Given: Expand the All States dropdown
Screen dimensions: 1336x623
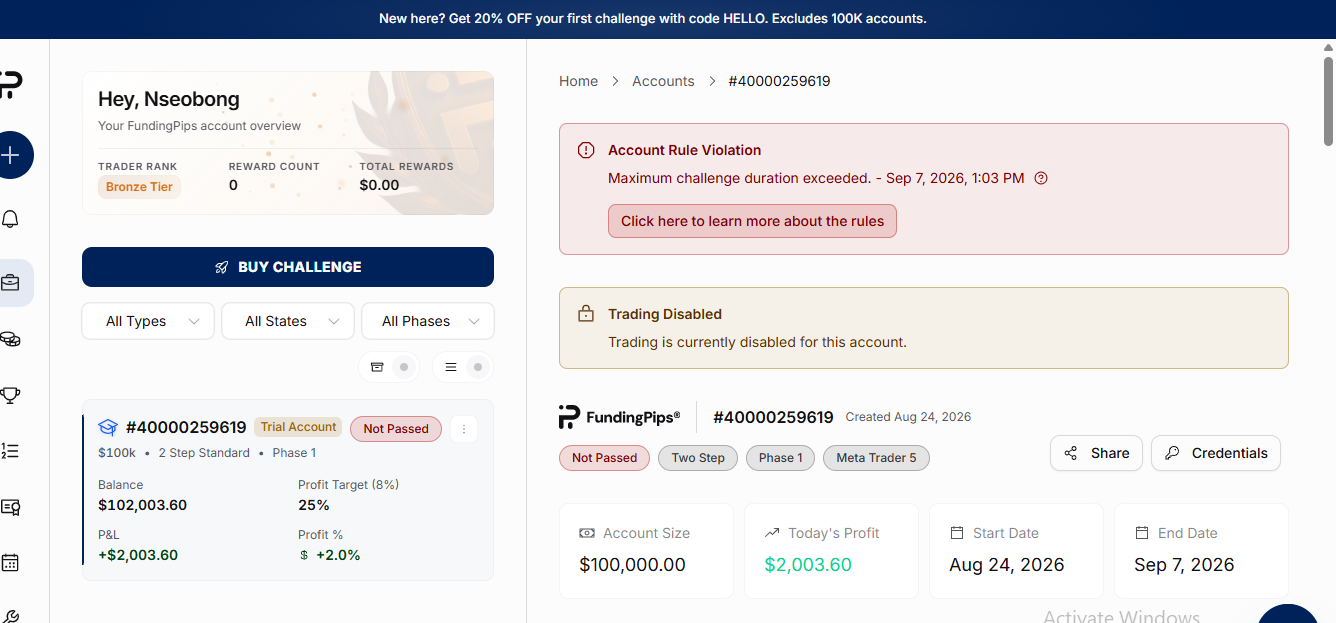Looking at the screenshot, I should click(288, 321).
